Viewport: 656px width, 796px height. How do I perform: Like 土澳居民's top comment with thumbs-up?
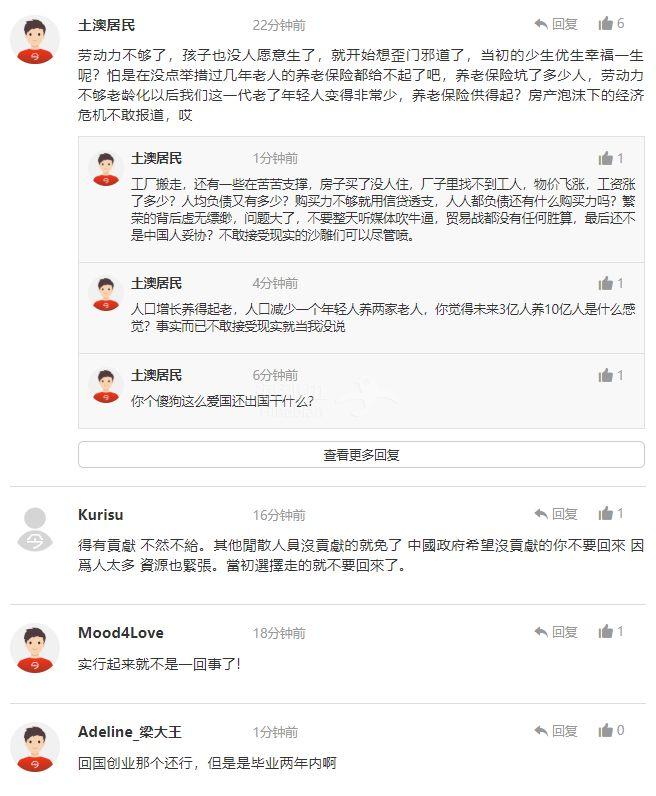click(606, 24)
